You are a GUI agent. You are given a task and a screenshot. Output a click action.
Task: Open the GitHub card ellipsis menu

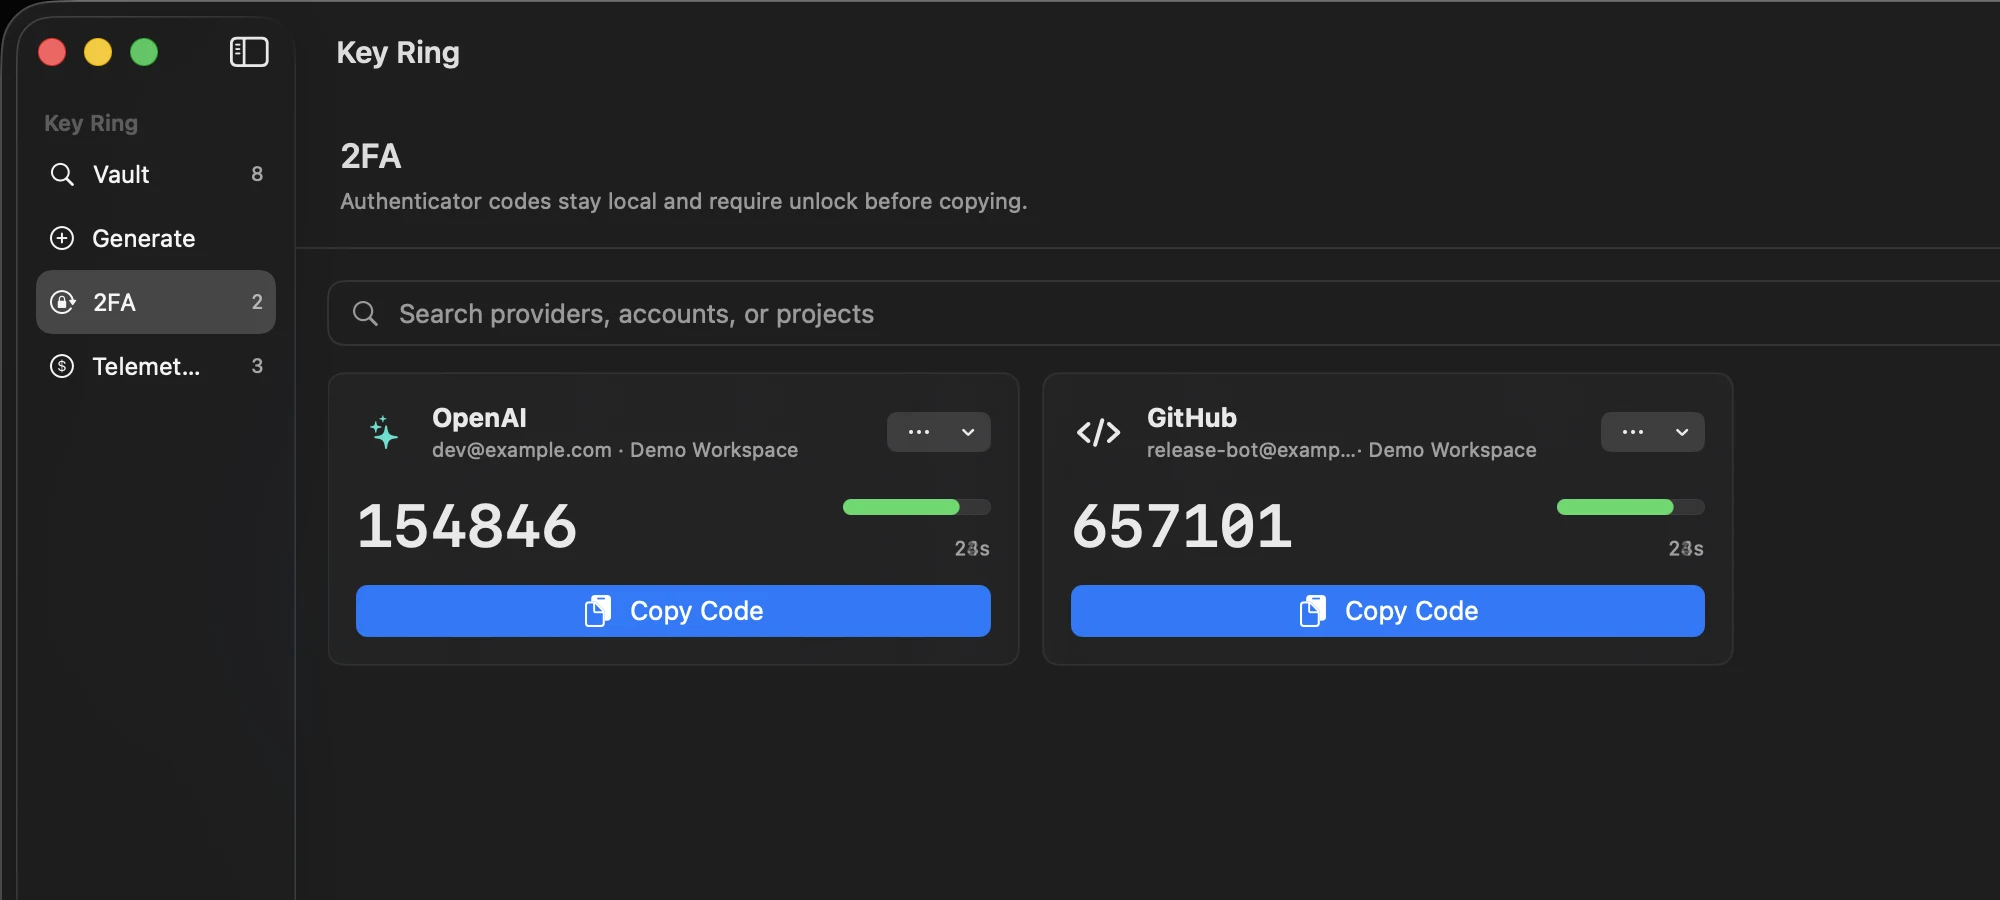[1653, 432]
